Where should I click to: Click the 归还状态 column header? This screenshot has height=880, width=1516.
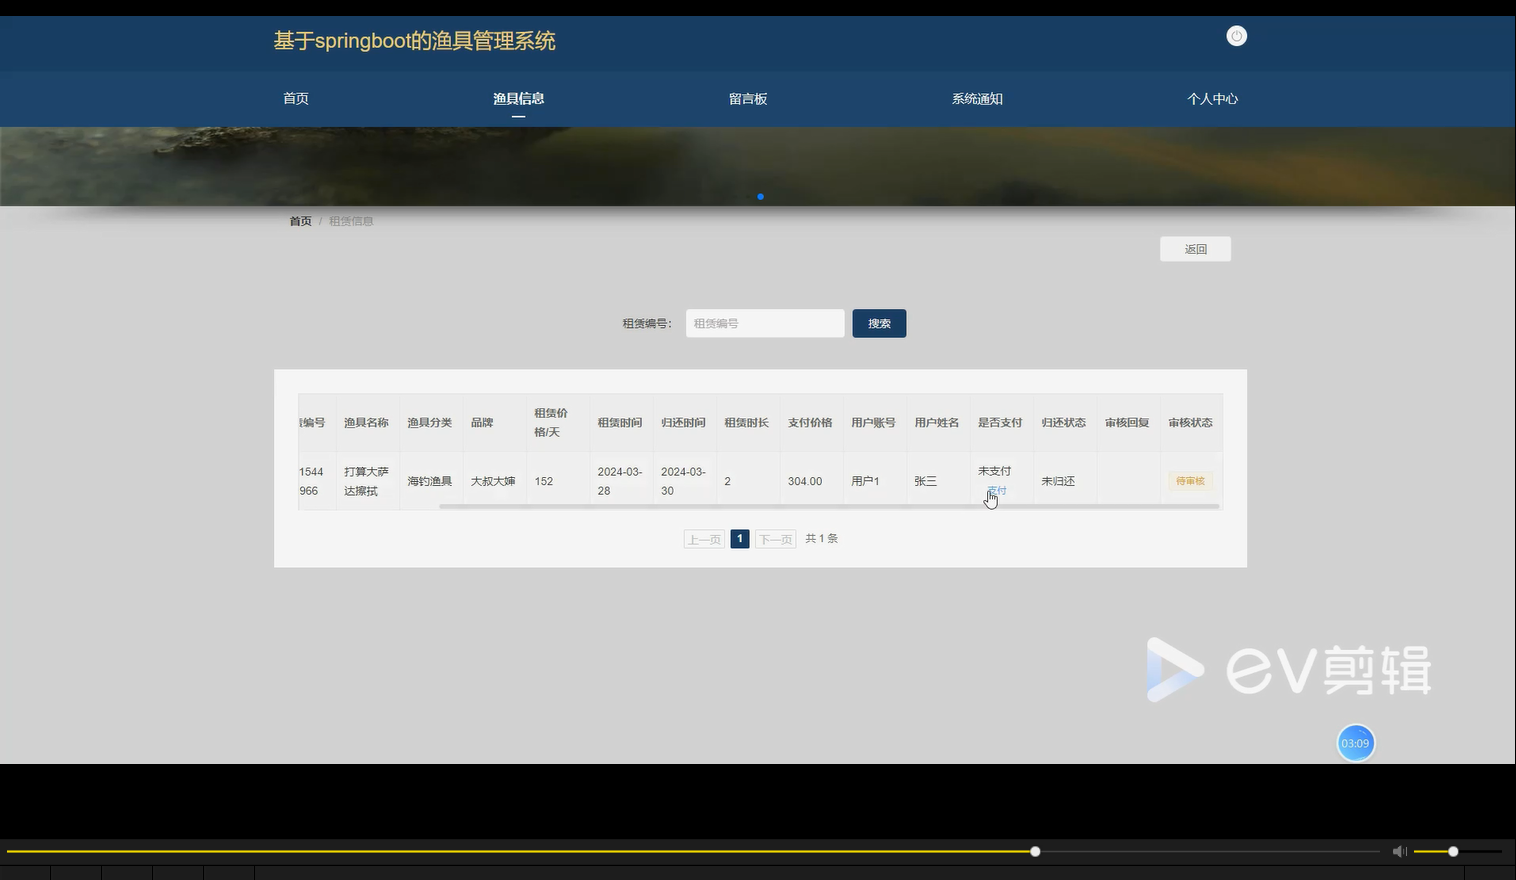click(x=1063, y=423)
